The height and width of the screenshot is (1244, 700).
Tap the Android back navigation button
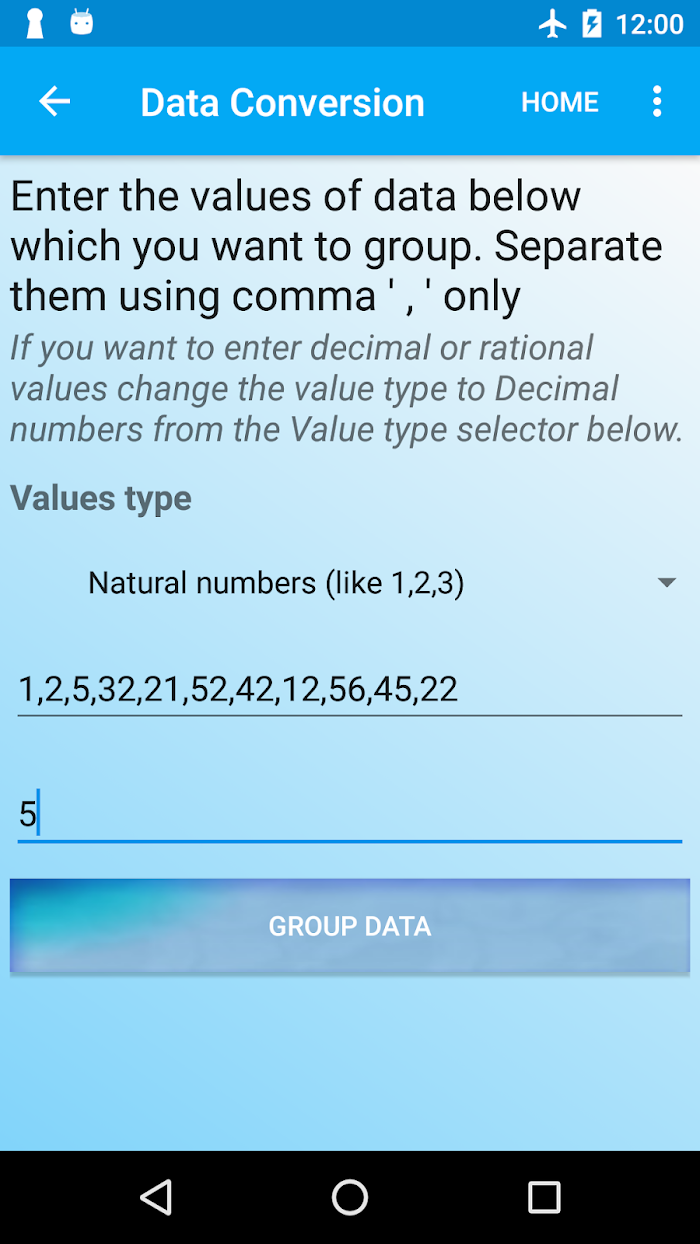[155, 1197]
